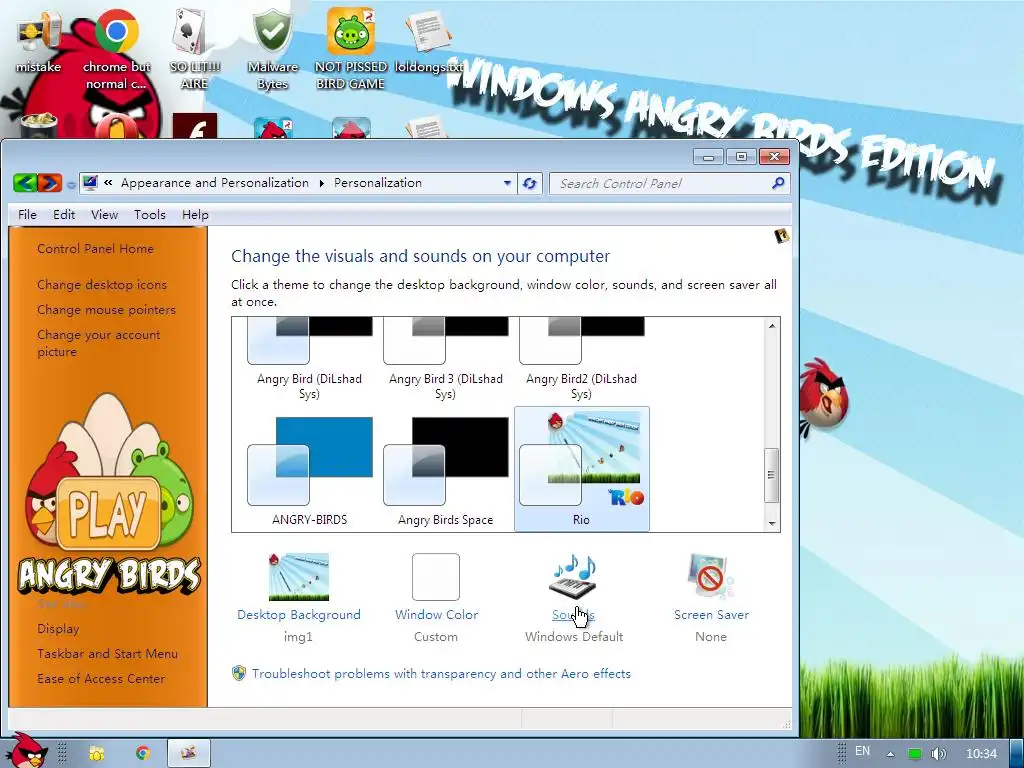Viewport: 1024px width, 768px height.
Task: Open 'Taskbar and Start Menu' link
Action: pyautogui.click(x=107, y=654)
